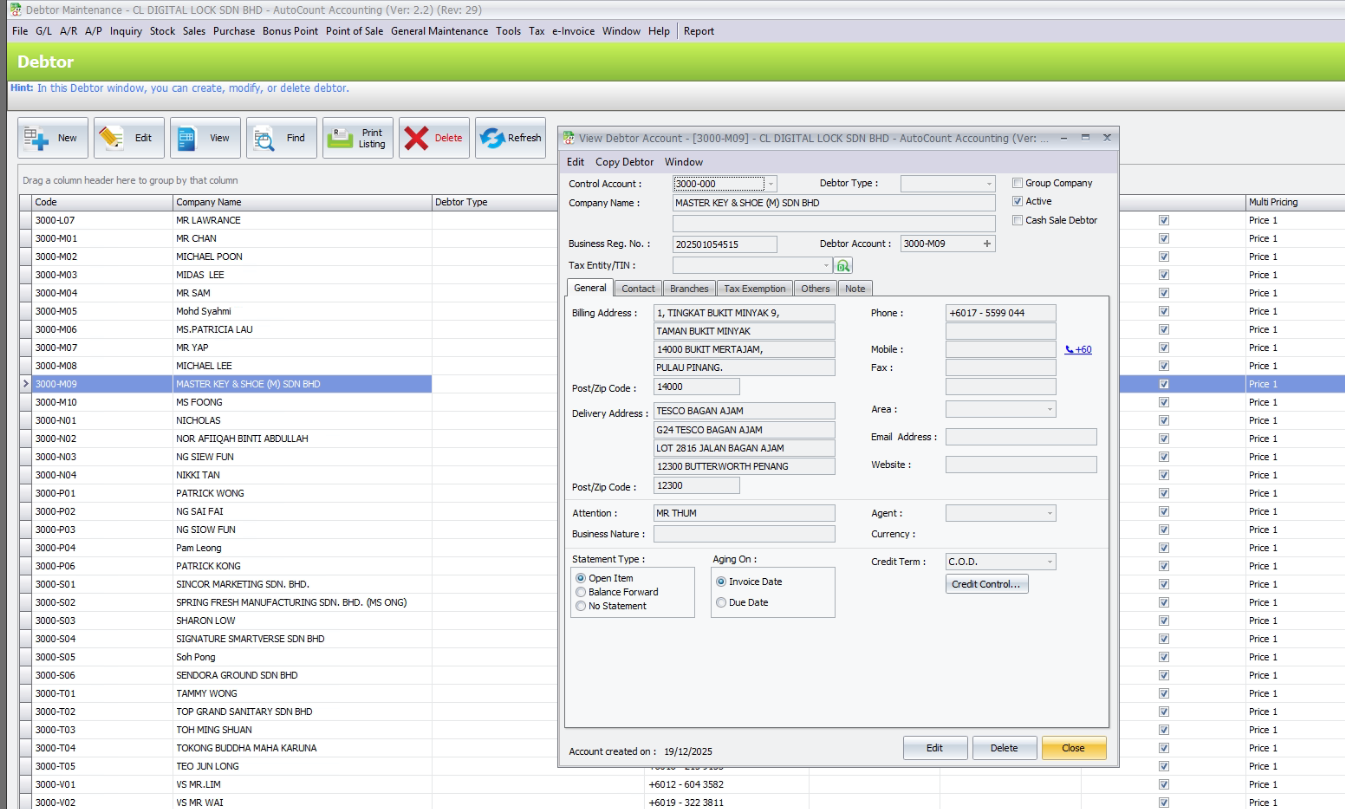This screenshot has height=809, width=1345.
Task: Tick the Group Company checkbox
Action: pos(1017,183)
